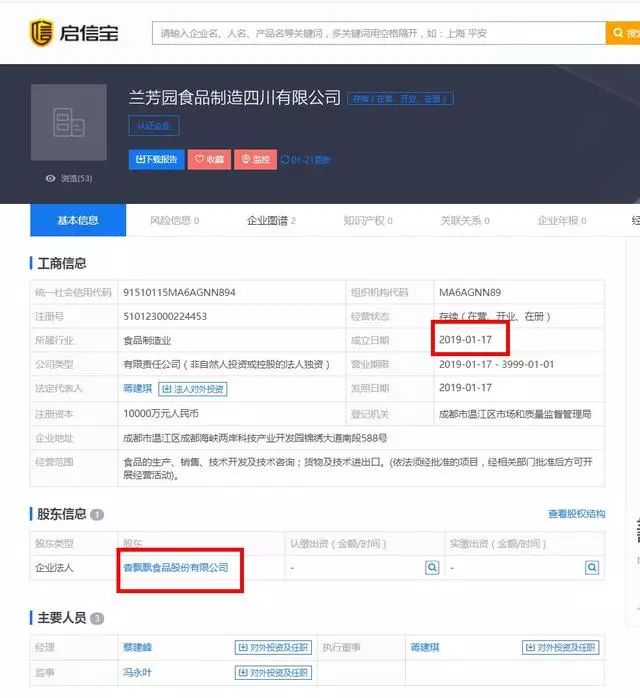Click organization code MA6AGNN89
This screenshot has width=640, height=698.
tap(470, 292)
